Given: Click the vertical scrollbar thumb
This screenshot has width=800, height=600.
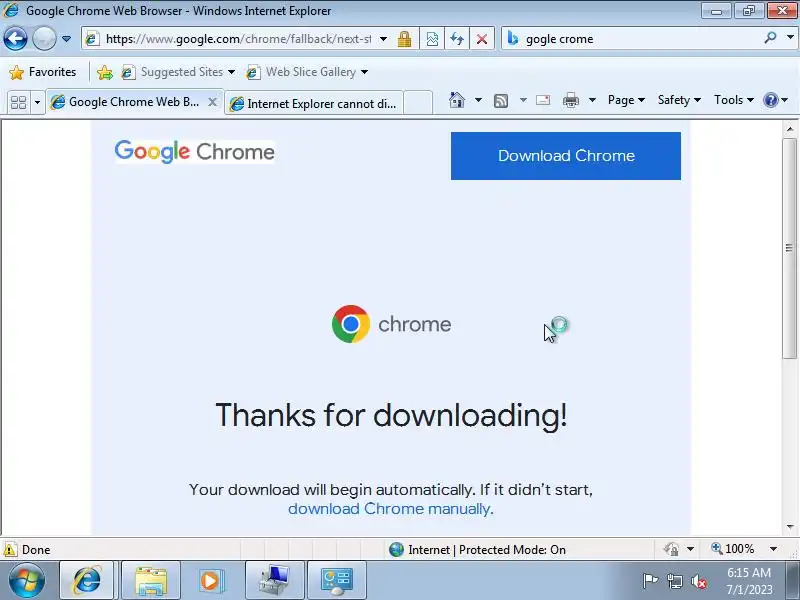Looking at the screenshot, I should 790,248.
